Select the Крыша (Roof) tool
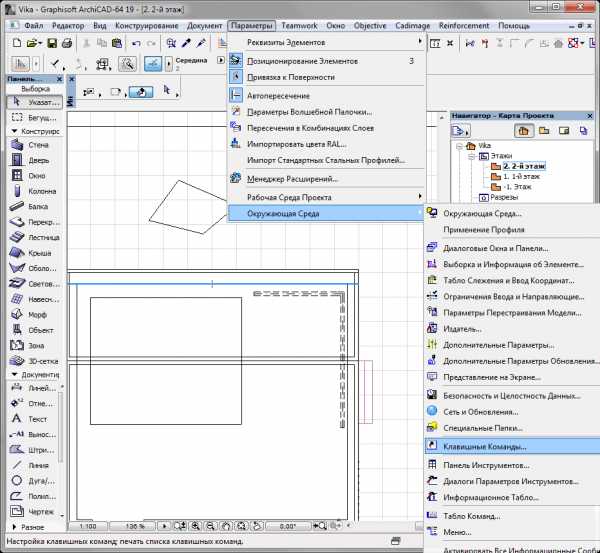The height and width of the screenshot is (553, 600). (x=34, y=253)
